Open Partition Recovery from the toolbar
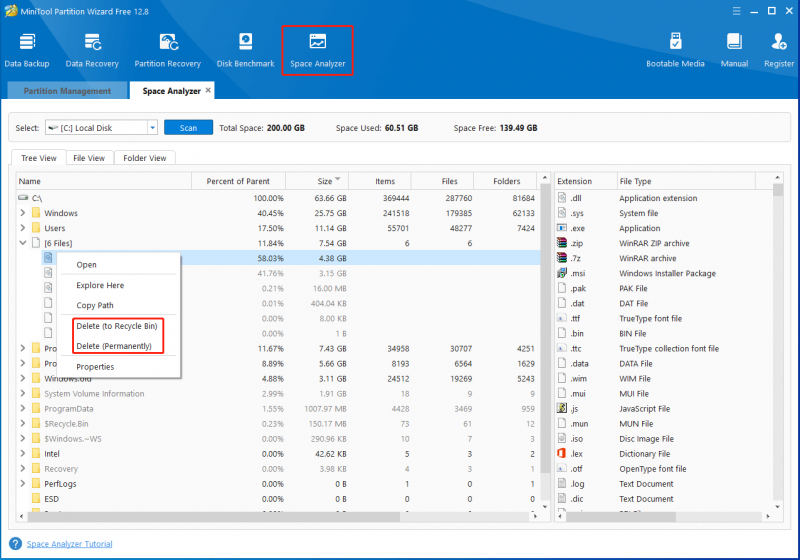The image size is (800, 560). (x=167, y=50)
